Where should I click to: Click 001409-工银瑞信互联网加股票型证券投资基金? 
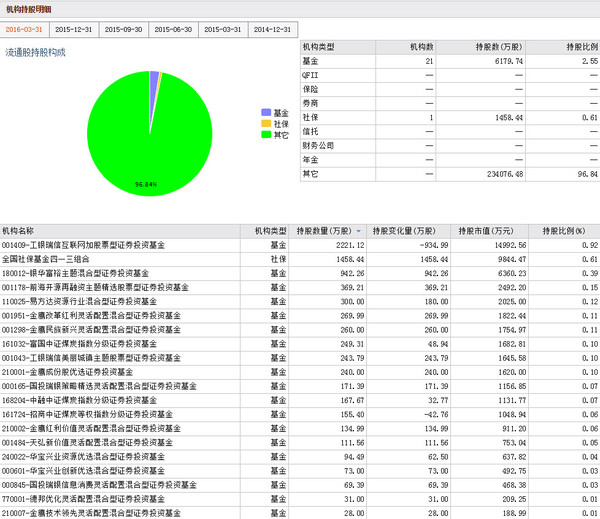[x=83, y=245]
